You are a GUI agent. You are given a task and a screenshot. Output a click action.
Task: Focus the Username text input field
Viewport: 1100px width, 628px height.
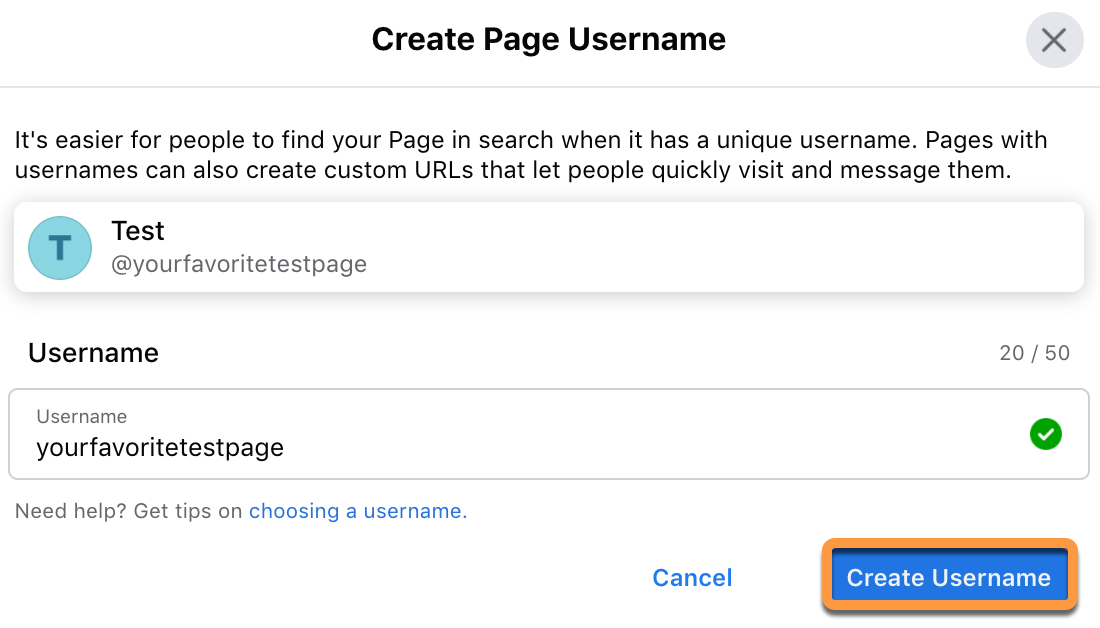600,434
